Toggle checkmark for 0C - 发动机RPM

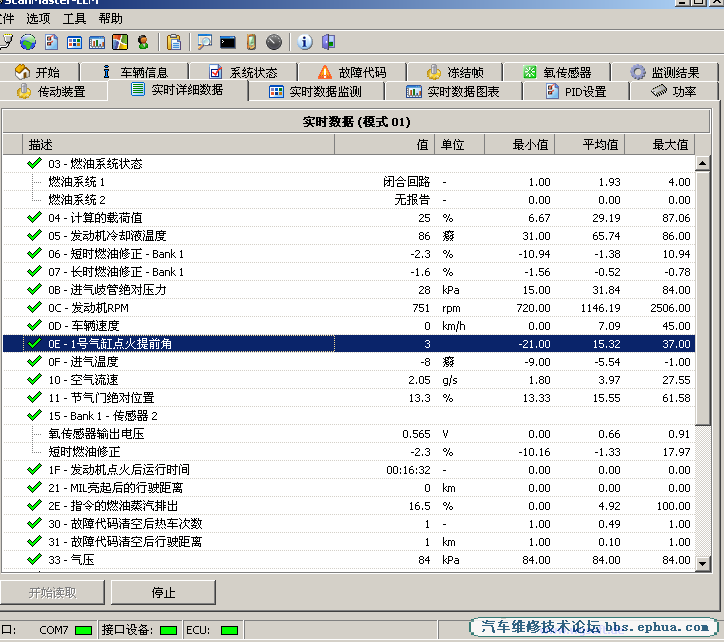tap(34, 308)
